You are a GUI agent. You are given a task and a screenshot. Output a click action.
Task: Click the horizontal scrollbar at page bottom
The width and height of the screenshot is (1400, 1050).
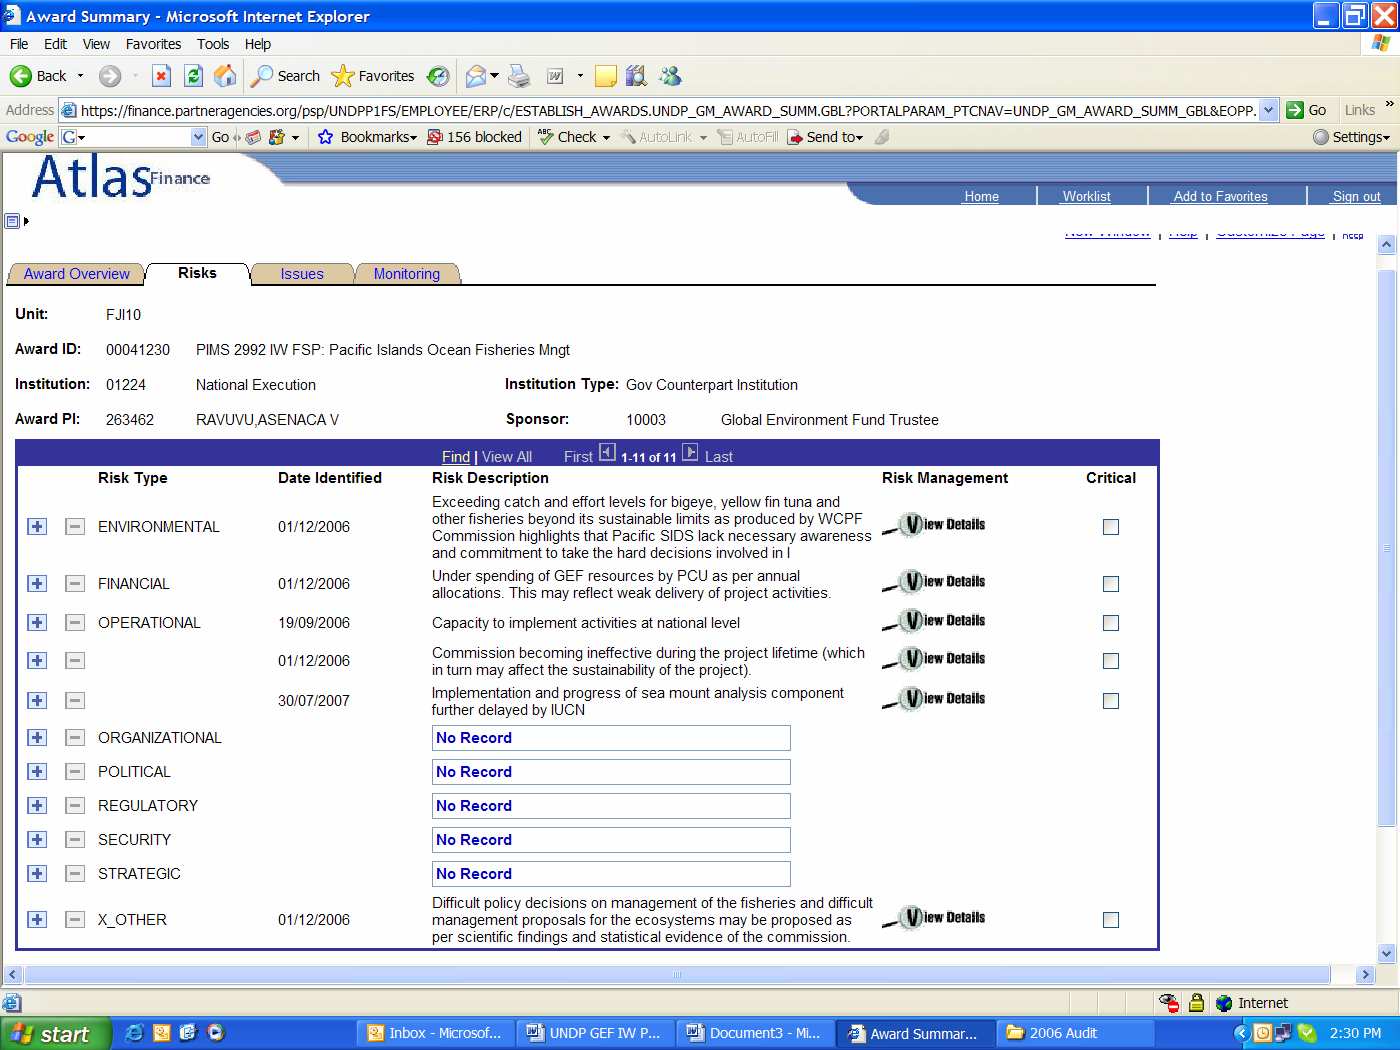pos(676,974)
